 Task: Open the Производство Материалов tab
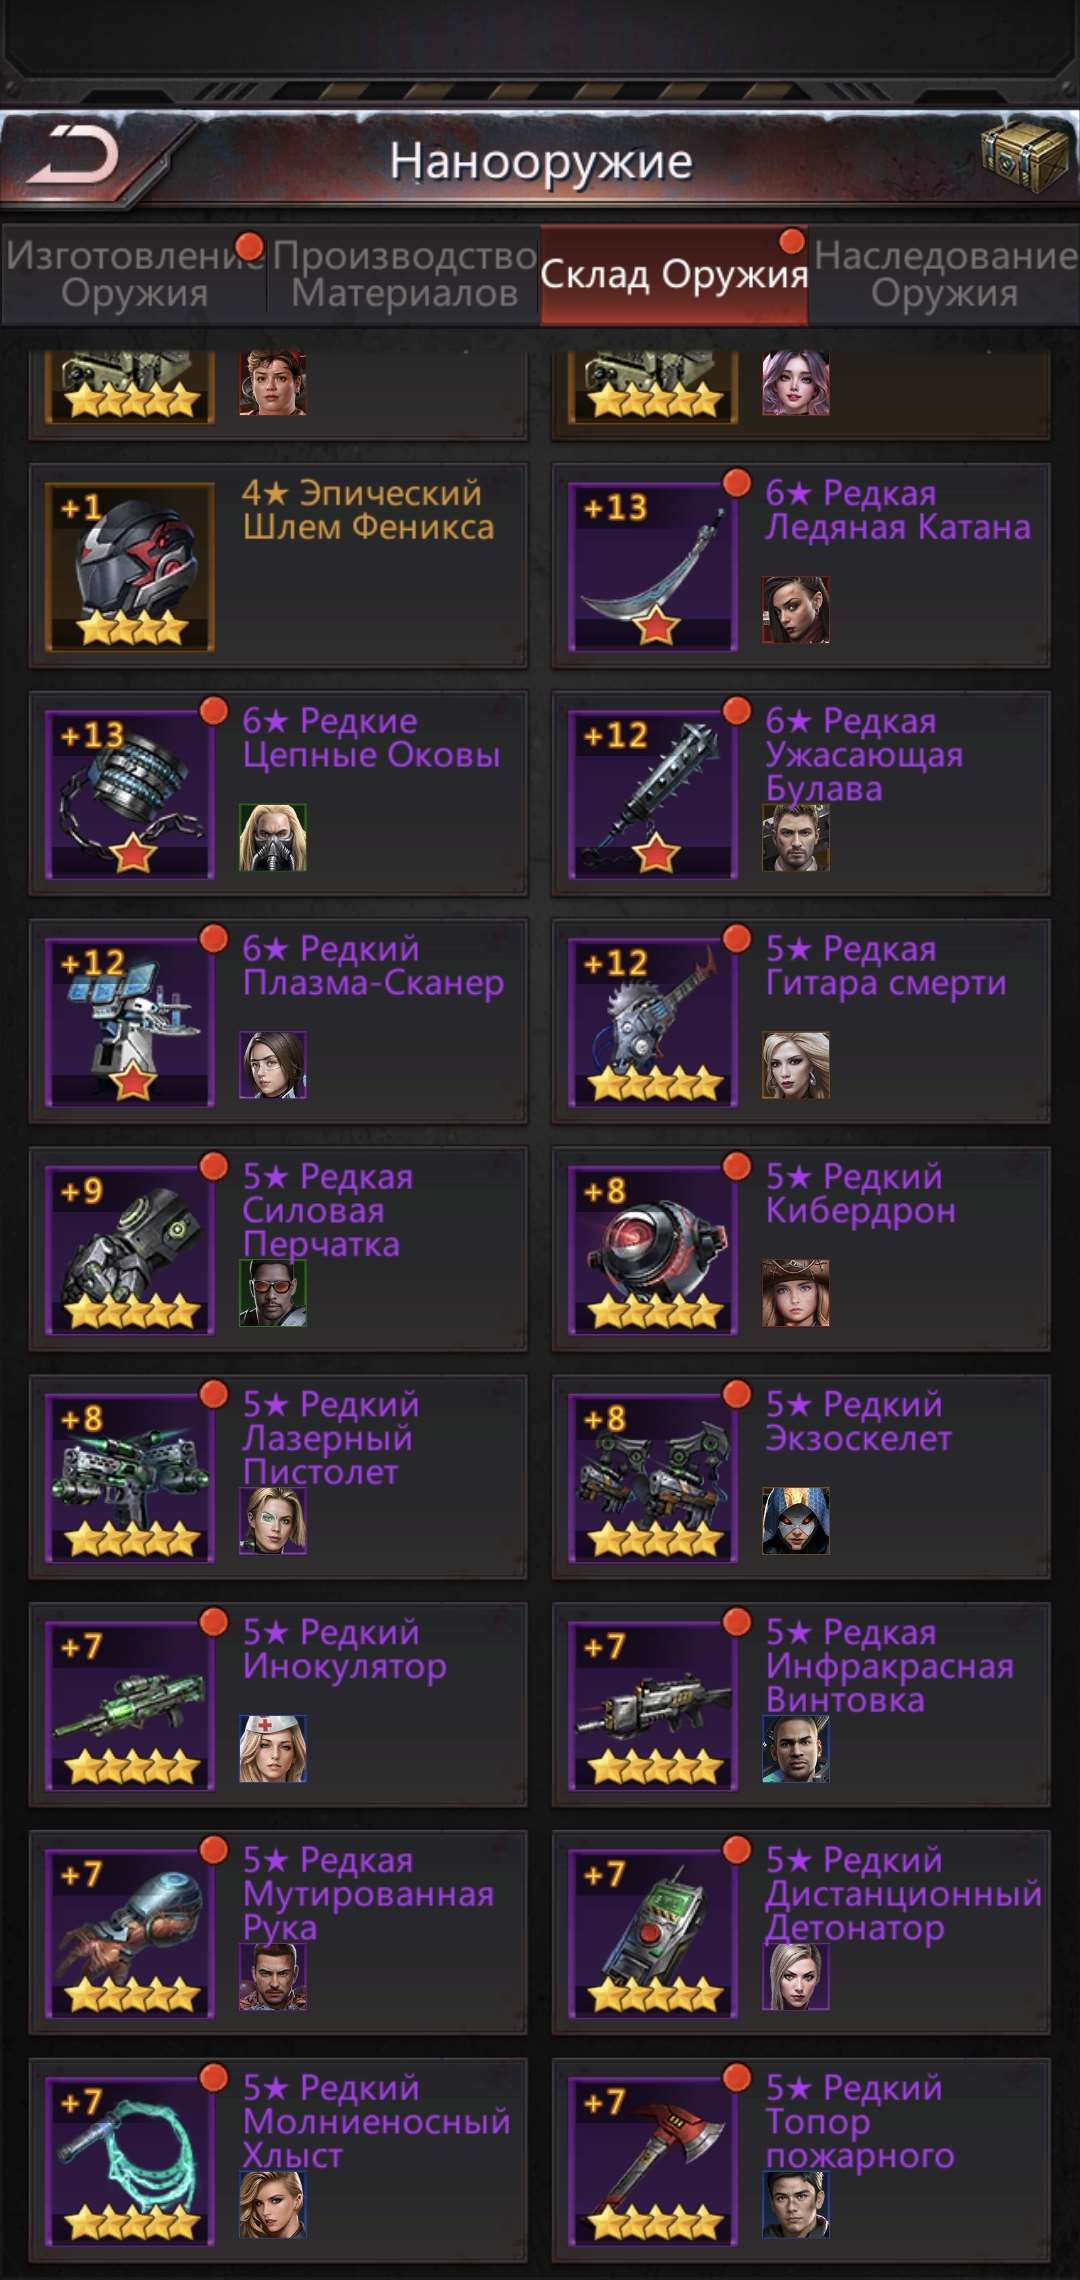point(404,275)
